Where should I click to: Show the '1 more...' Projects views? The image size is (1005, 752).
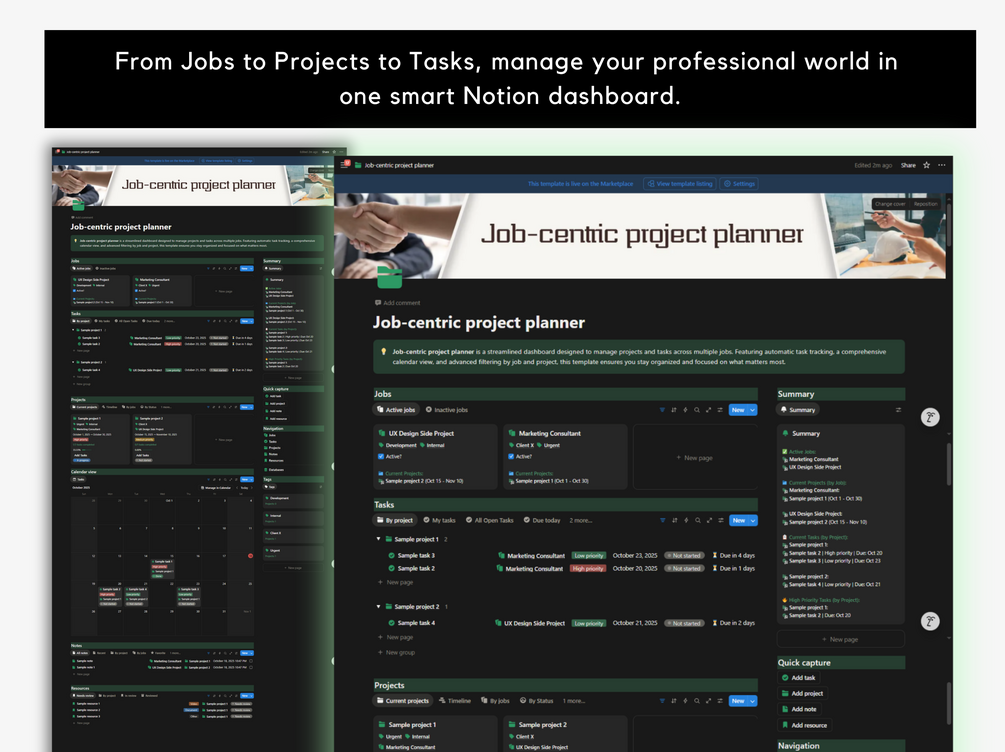pos(574,701)
